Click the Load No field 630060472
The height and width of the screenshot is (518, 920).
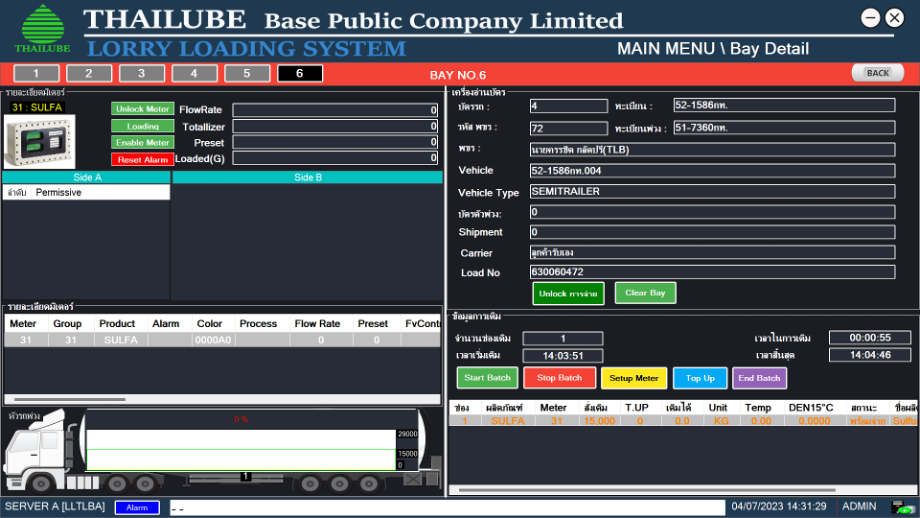tap(712, 272)
